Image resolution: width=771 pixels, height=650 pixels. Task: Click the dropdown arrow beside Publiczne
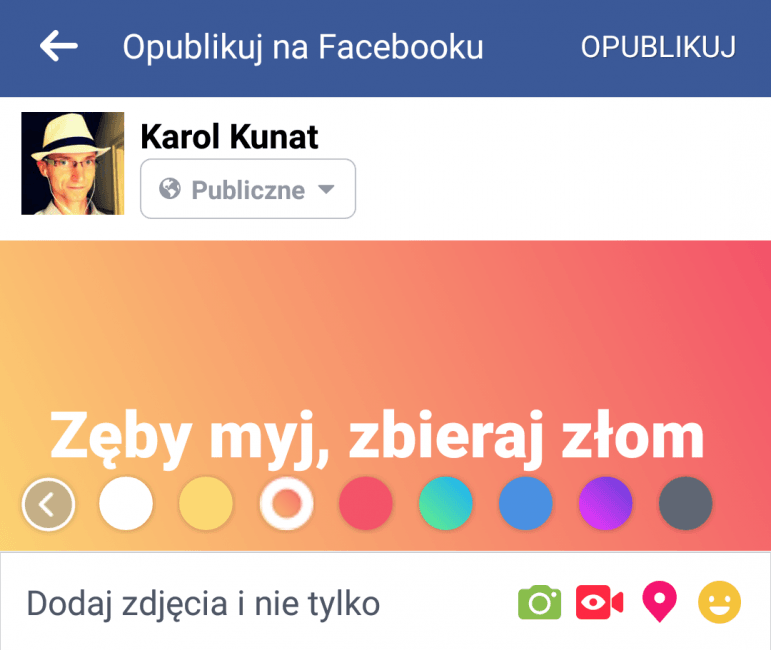pos(326,189)
